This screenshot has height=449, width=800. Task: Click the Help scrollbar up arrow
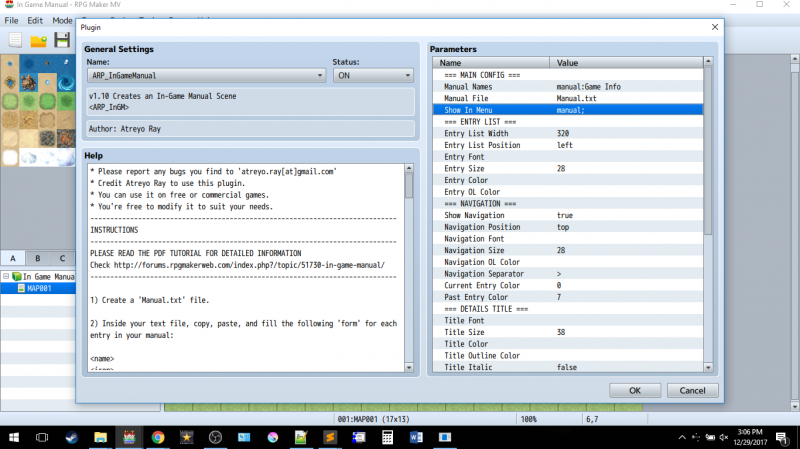[409, 168]
